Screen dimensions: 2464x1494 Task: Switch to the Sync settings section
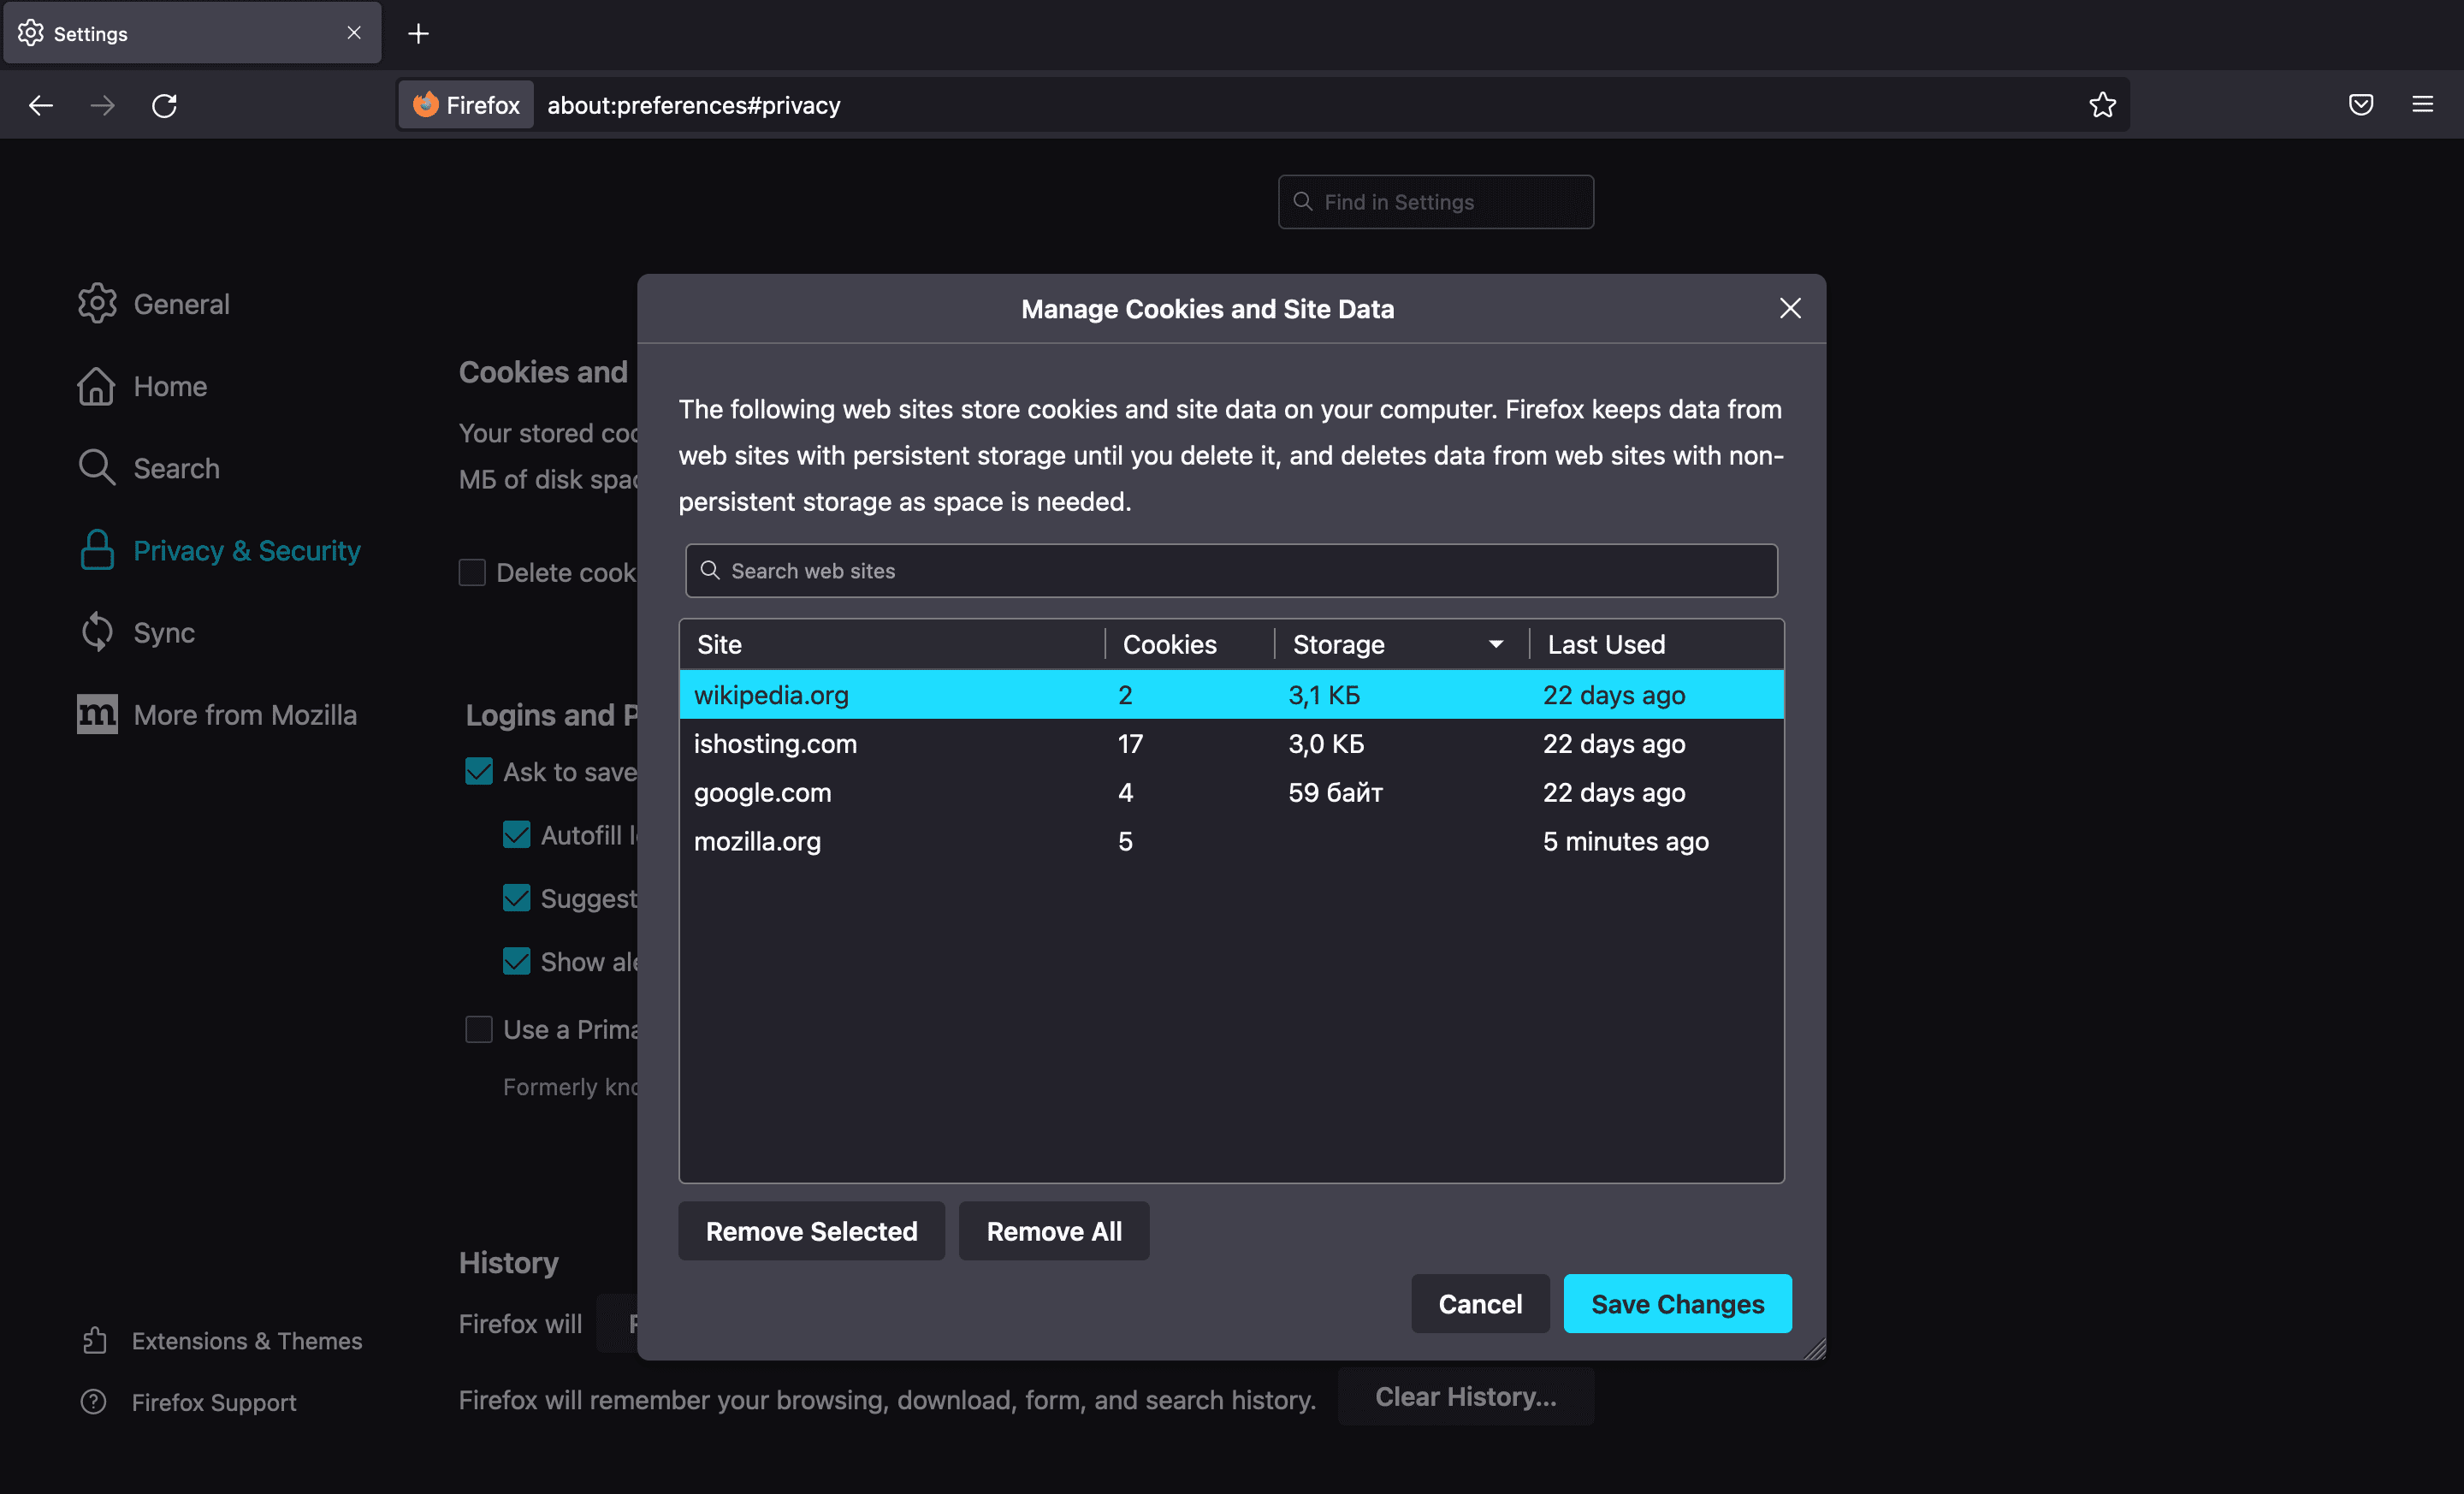[x=164, y=633]
